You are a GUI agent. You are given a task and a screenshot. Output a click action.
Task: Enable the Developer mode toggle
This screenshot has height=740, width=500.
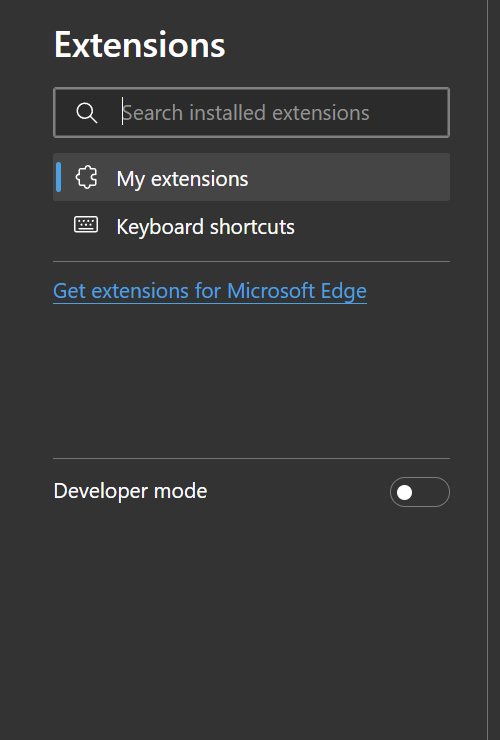[420, 492]
